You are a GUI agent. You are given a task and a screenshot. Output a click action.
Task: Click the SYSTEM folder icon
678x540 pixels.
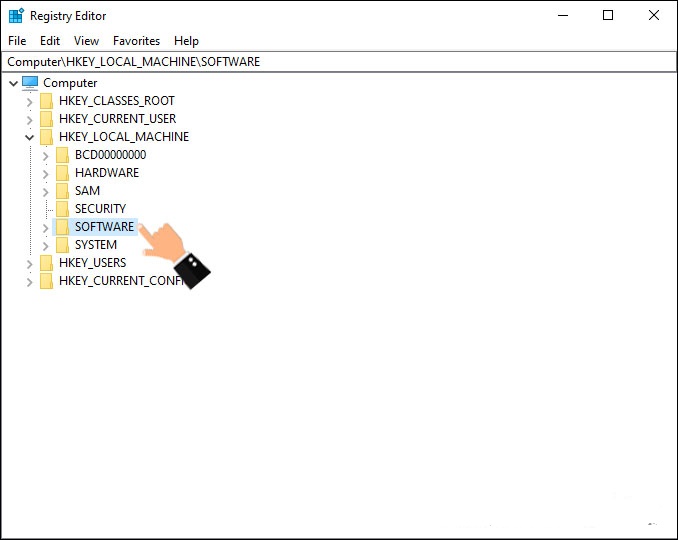(x=62, y=245)
